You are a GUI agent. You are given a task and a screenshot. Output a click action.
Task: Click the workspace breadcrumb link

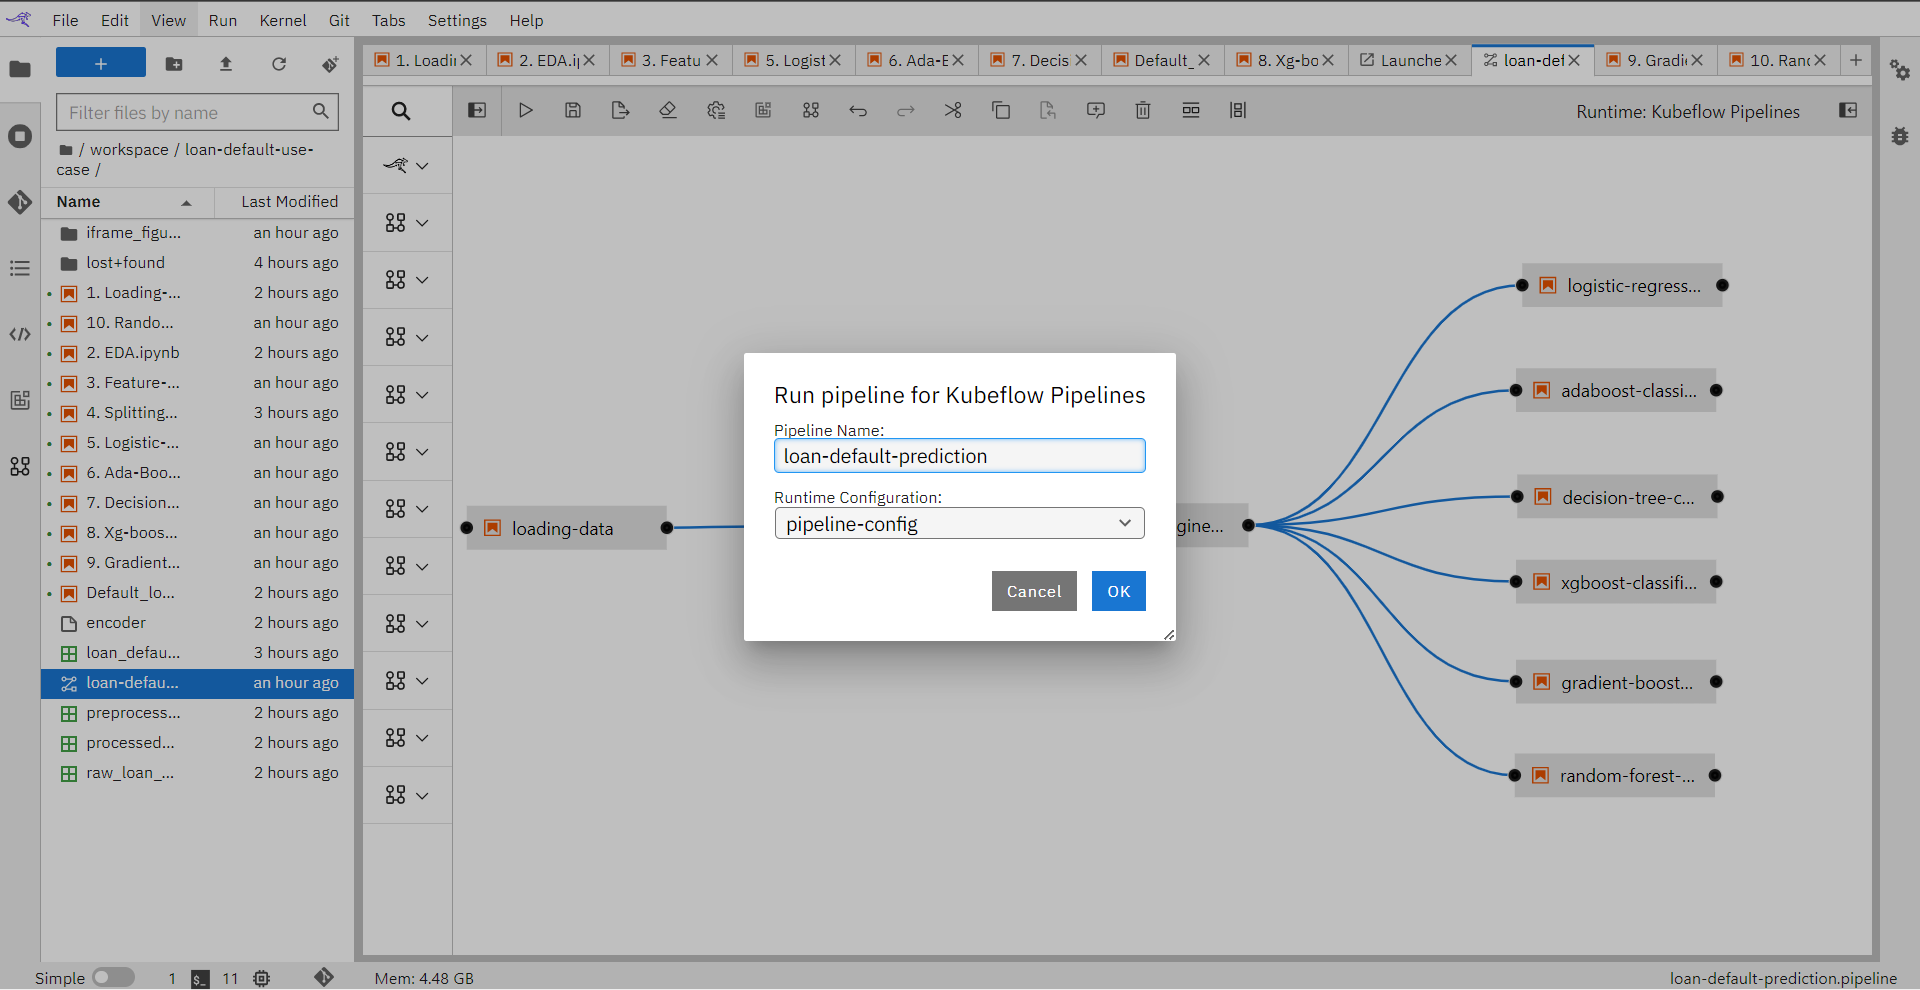(129, 149)
